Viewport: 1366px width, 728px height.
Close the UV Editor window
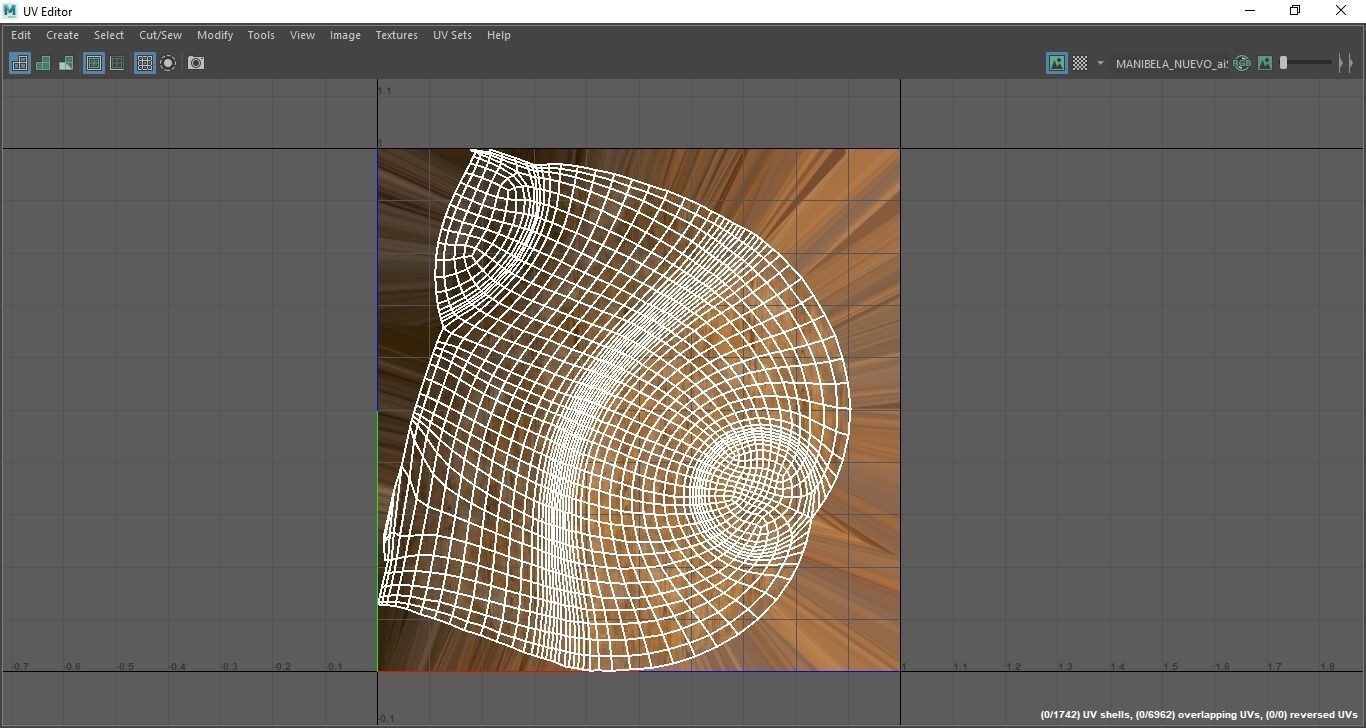(1341, 11)
